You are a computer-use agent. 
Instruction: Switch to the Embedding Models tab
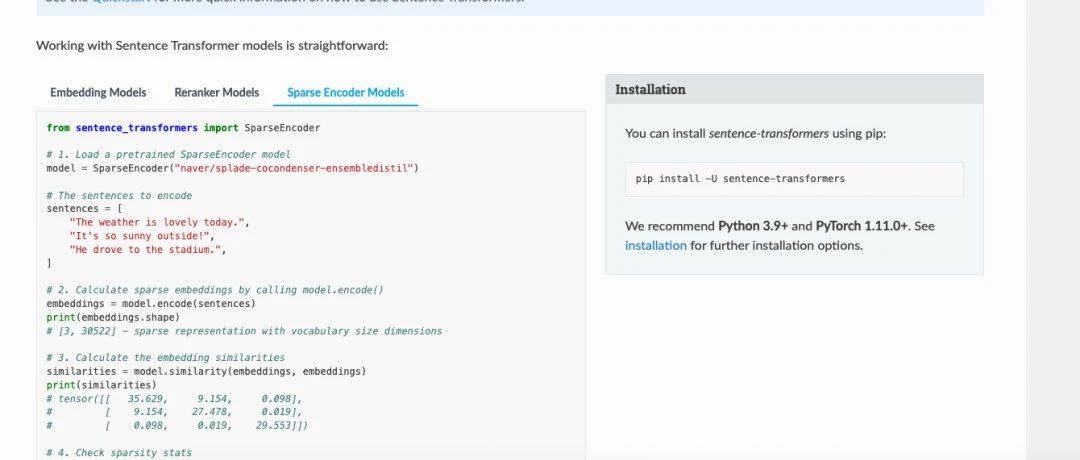98,92
